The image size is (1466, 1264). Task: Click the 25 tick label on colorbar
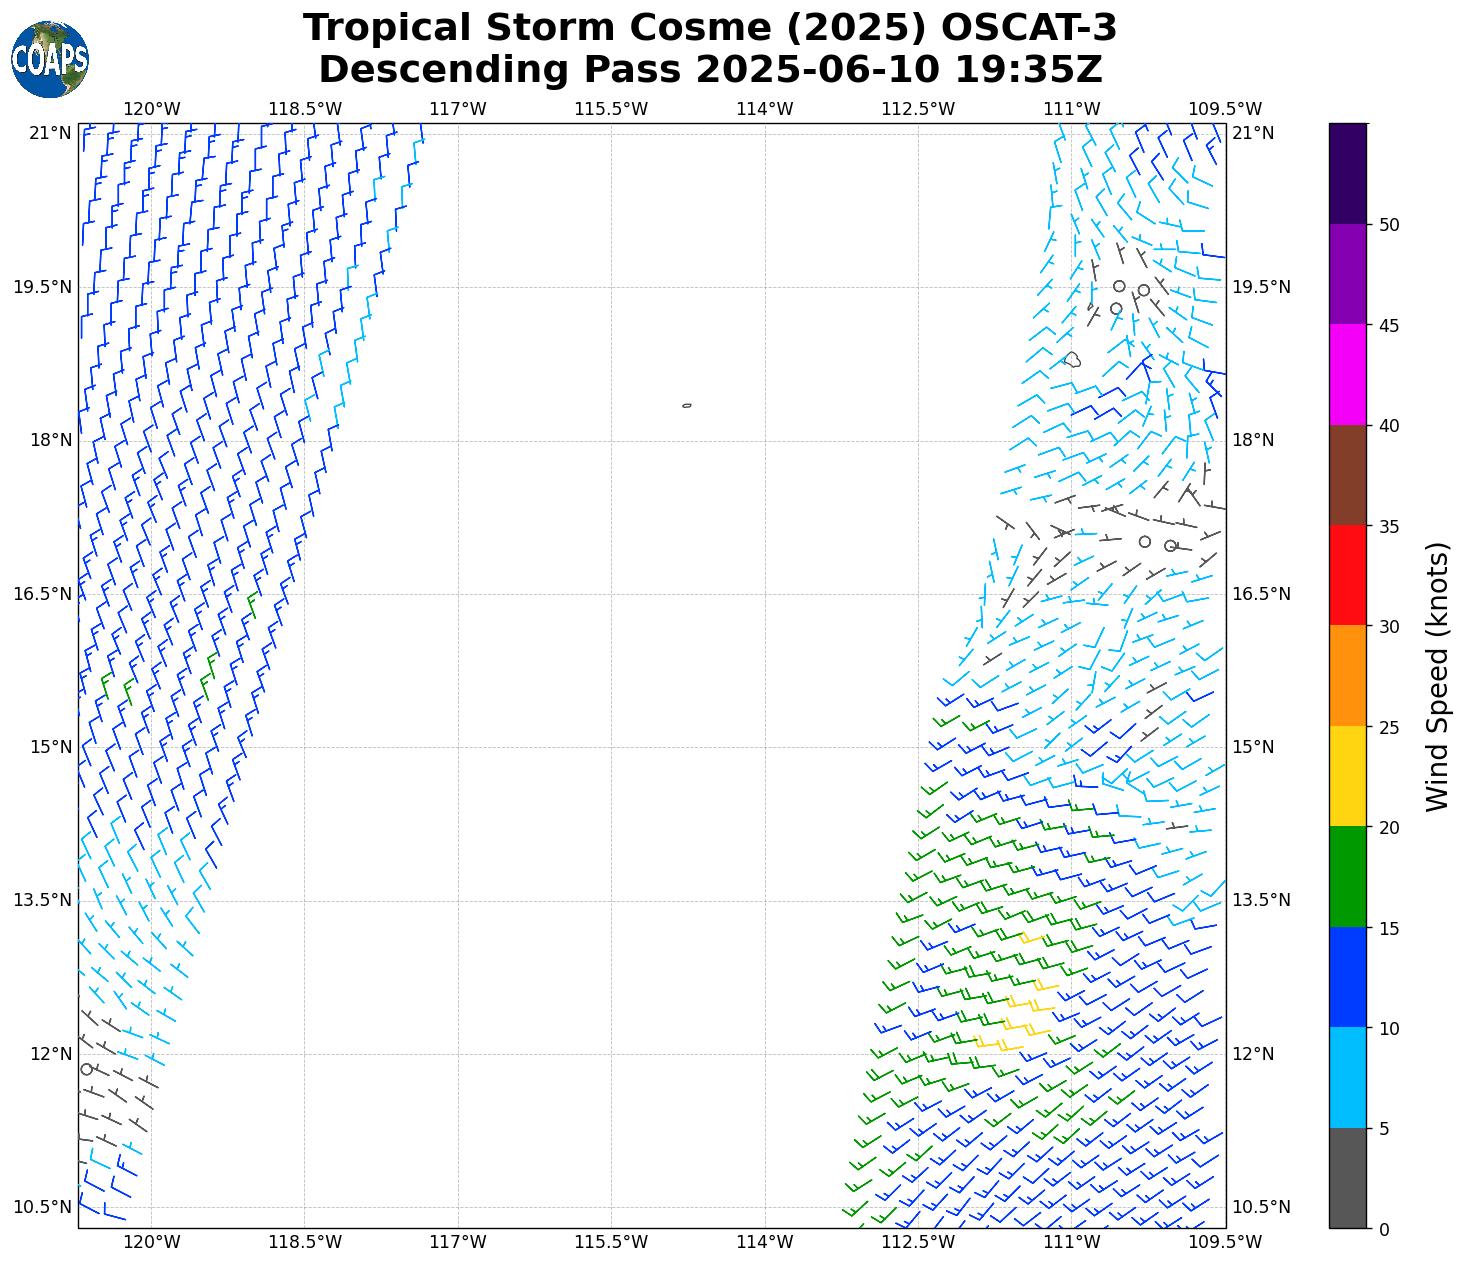(x=1388, y=727)
